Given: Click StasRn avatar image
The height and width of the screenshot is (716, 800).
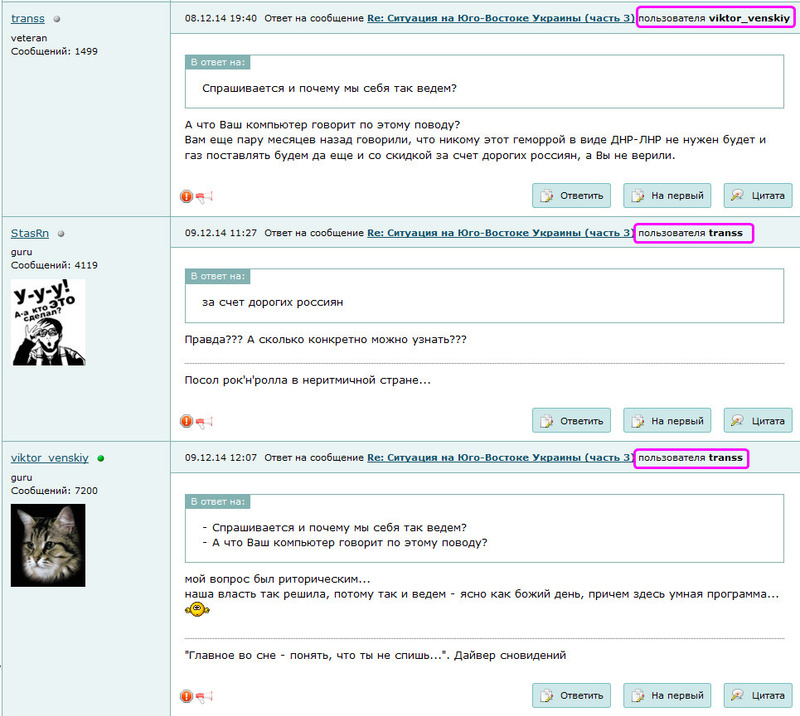Looking at the screenshot, I should (x=48, y=322).
